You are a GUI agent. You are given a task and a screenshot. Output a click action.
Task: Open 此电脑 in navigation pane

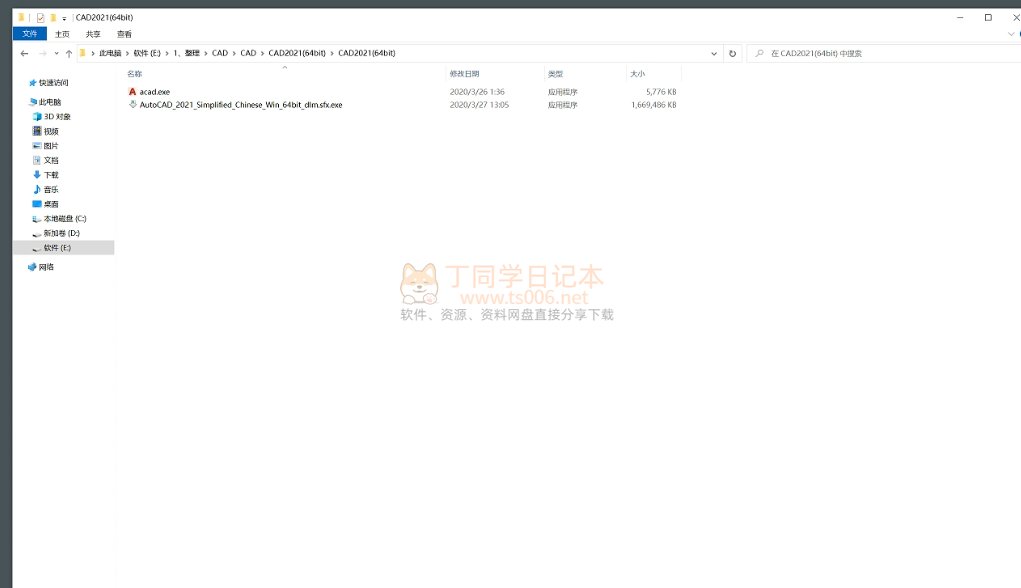pyautogui.click(x=49, y=102)
